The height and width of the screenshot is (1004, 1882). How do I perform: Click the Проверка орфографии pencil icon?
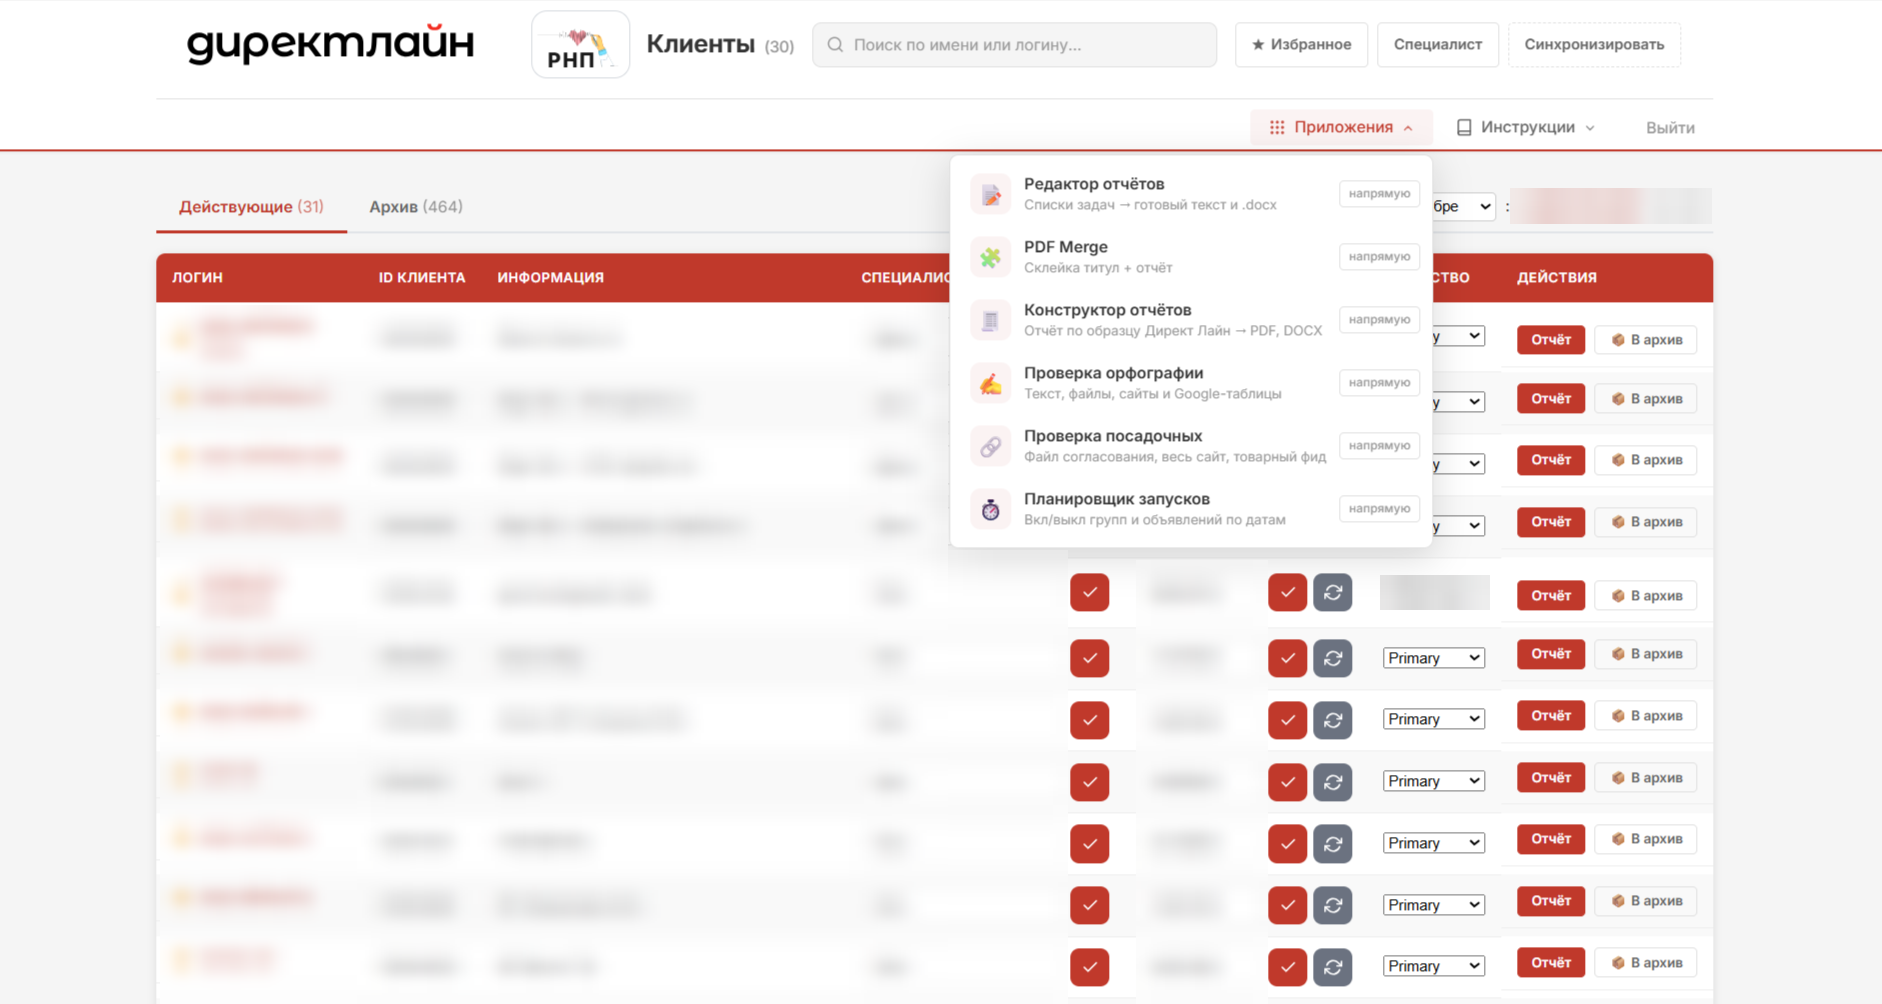(990, 383)
